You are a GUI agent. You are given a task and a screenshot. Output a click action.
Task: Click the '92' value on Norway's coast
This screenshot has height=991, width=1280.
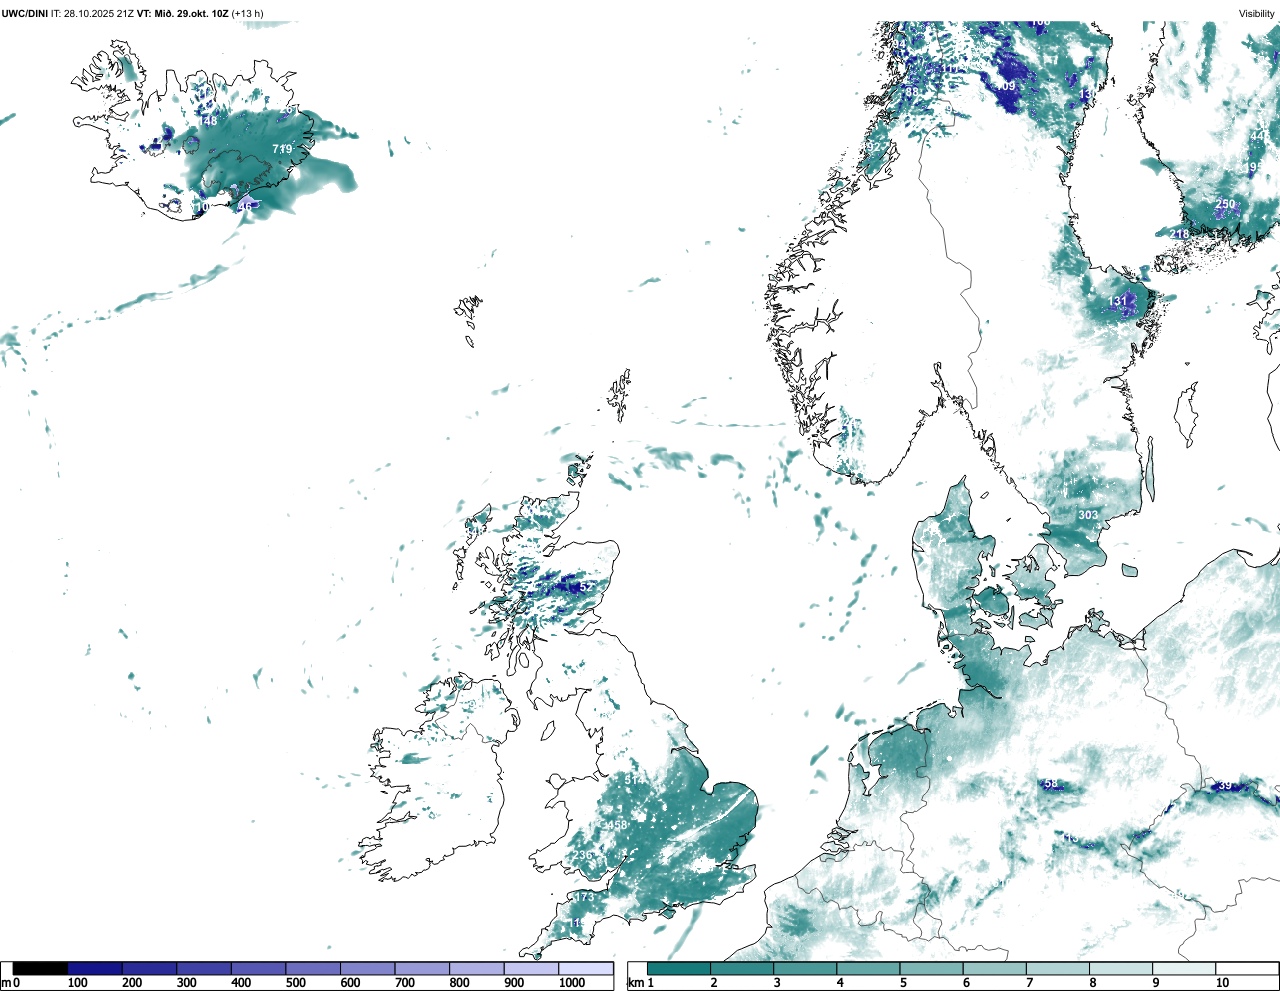click(874, 147)
